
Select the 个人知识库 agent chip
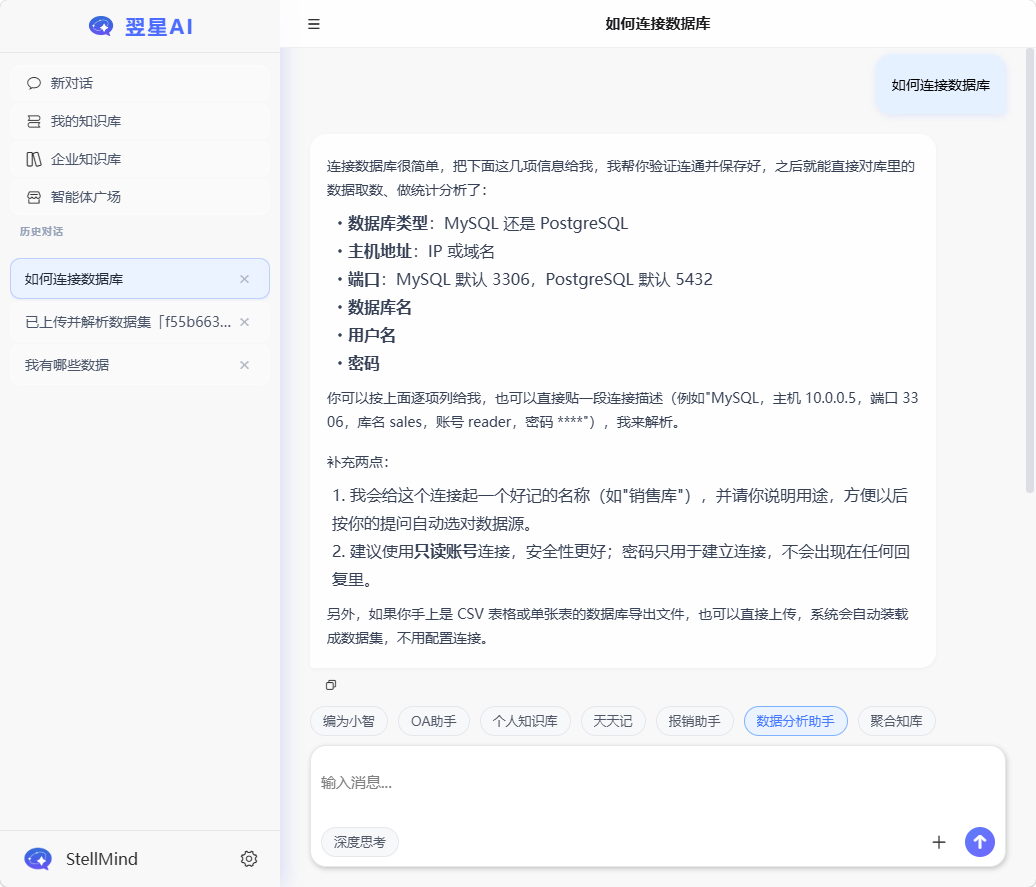tap(525, 721)
